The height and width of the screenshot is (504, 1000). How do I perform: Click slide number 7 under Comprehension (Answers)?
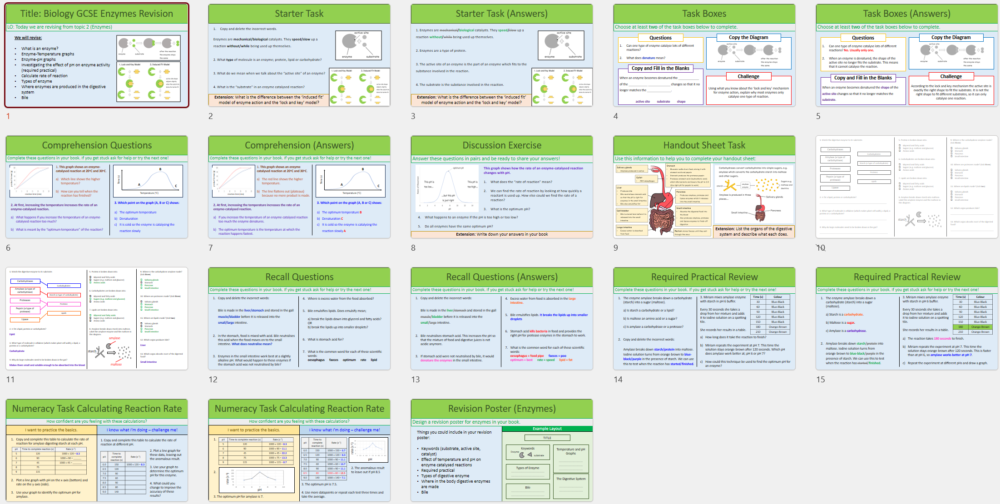pos(211,248)
